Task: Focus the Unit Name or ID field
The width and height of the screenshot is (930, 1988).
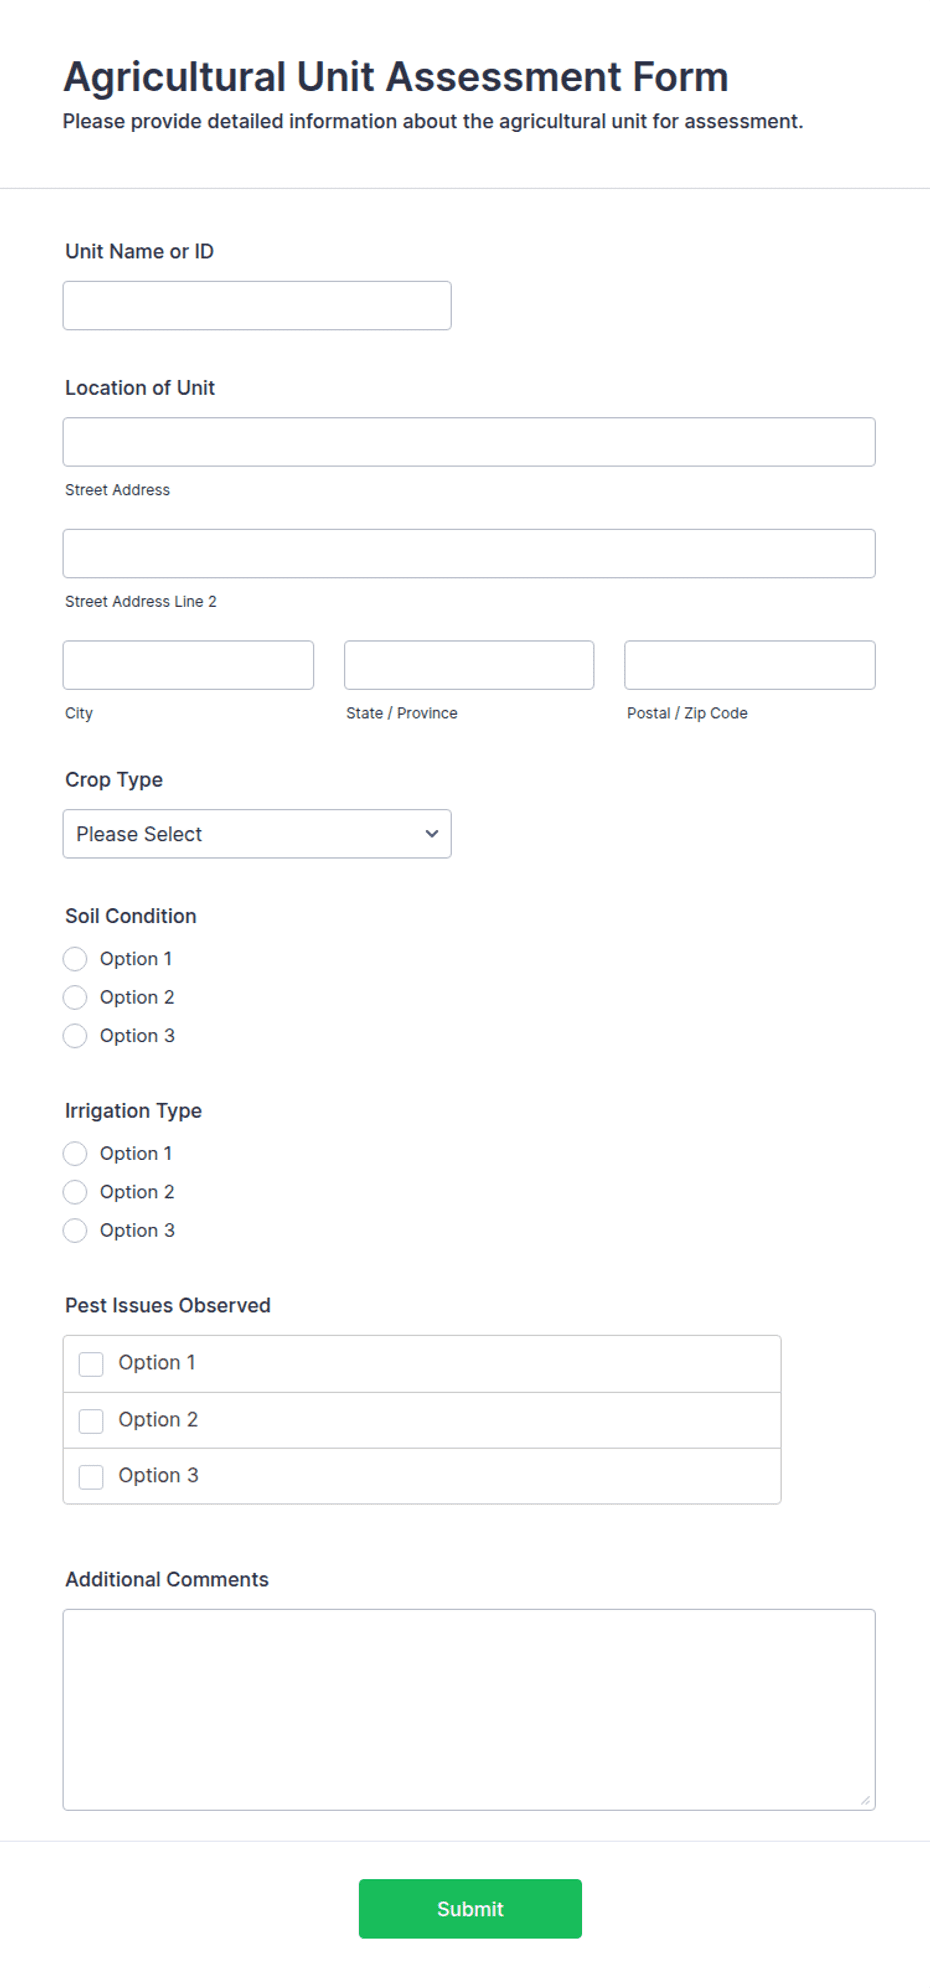Action: coord(257,306)
